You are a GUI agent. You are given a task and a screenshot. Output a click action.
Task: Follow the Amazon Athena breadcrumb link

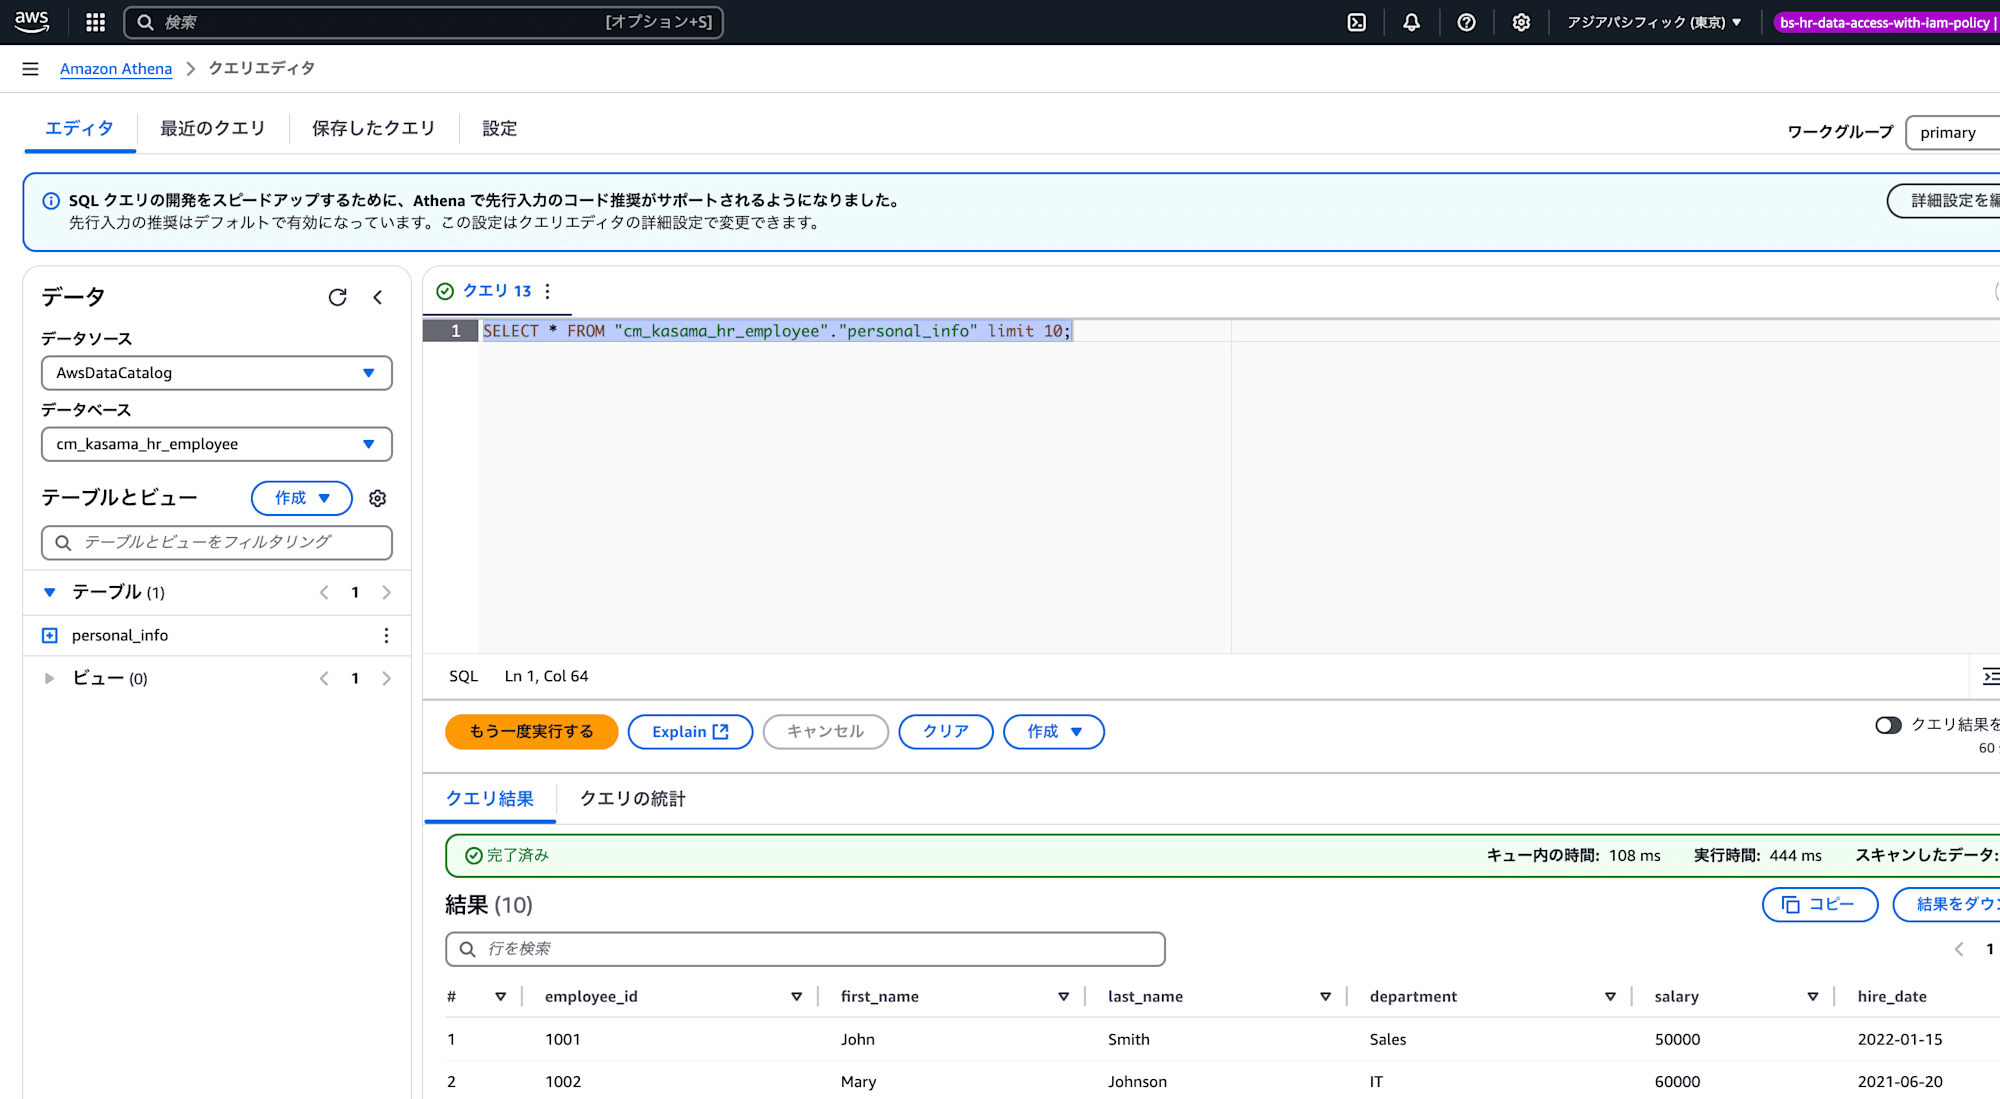[x=116, y=69]
